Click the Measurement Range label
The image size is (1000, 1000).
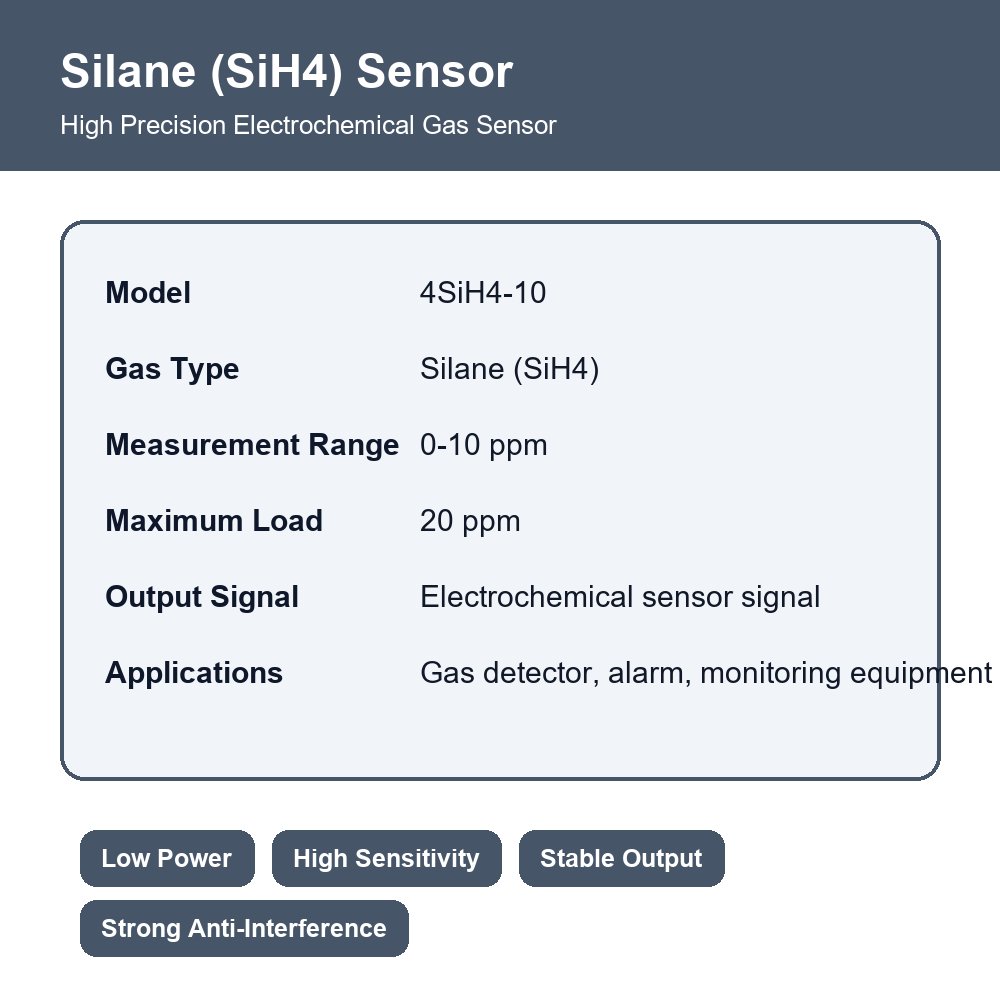coord(252,445)
